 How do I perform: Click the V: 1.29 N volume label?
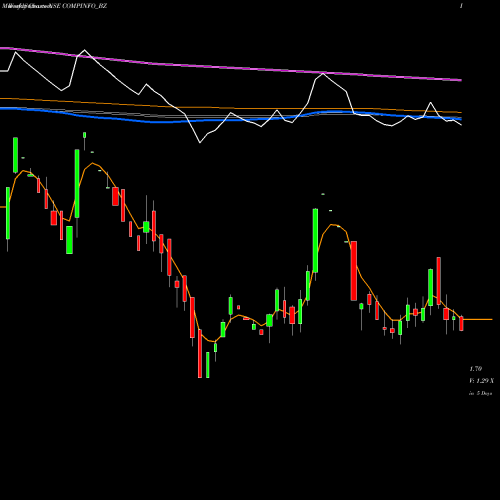tap(481, 381)
